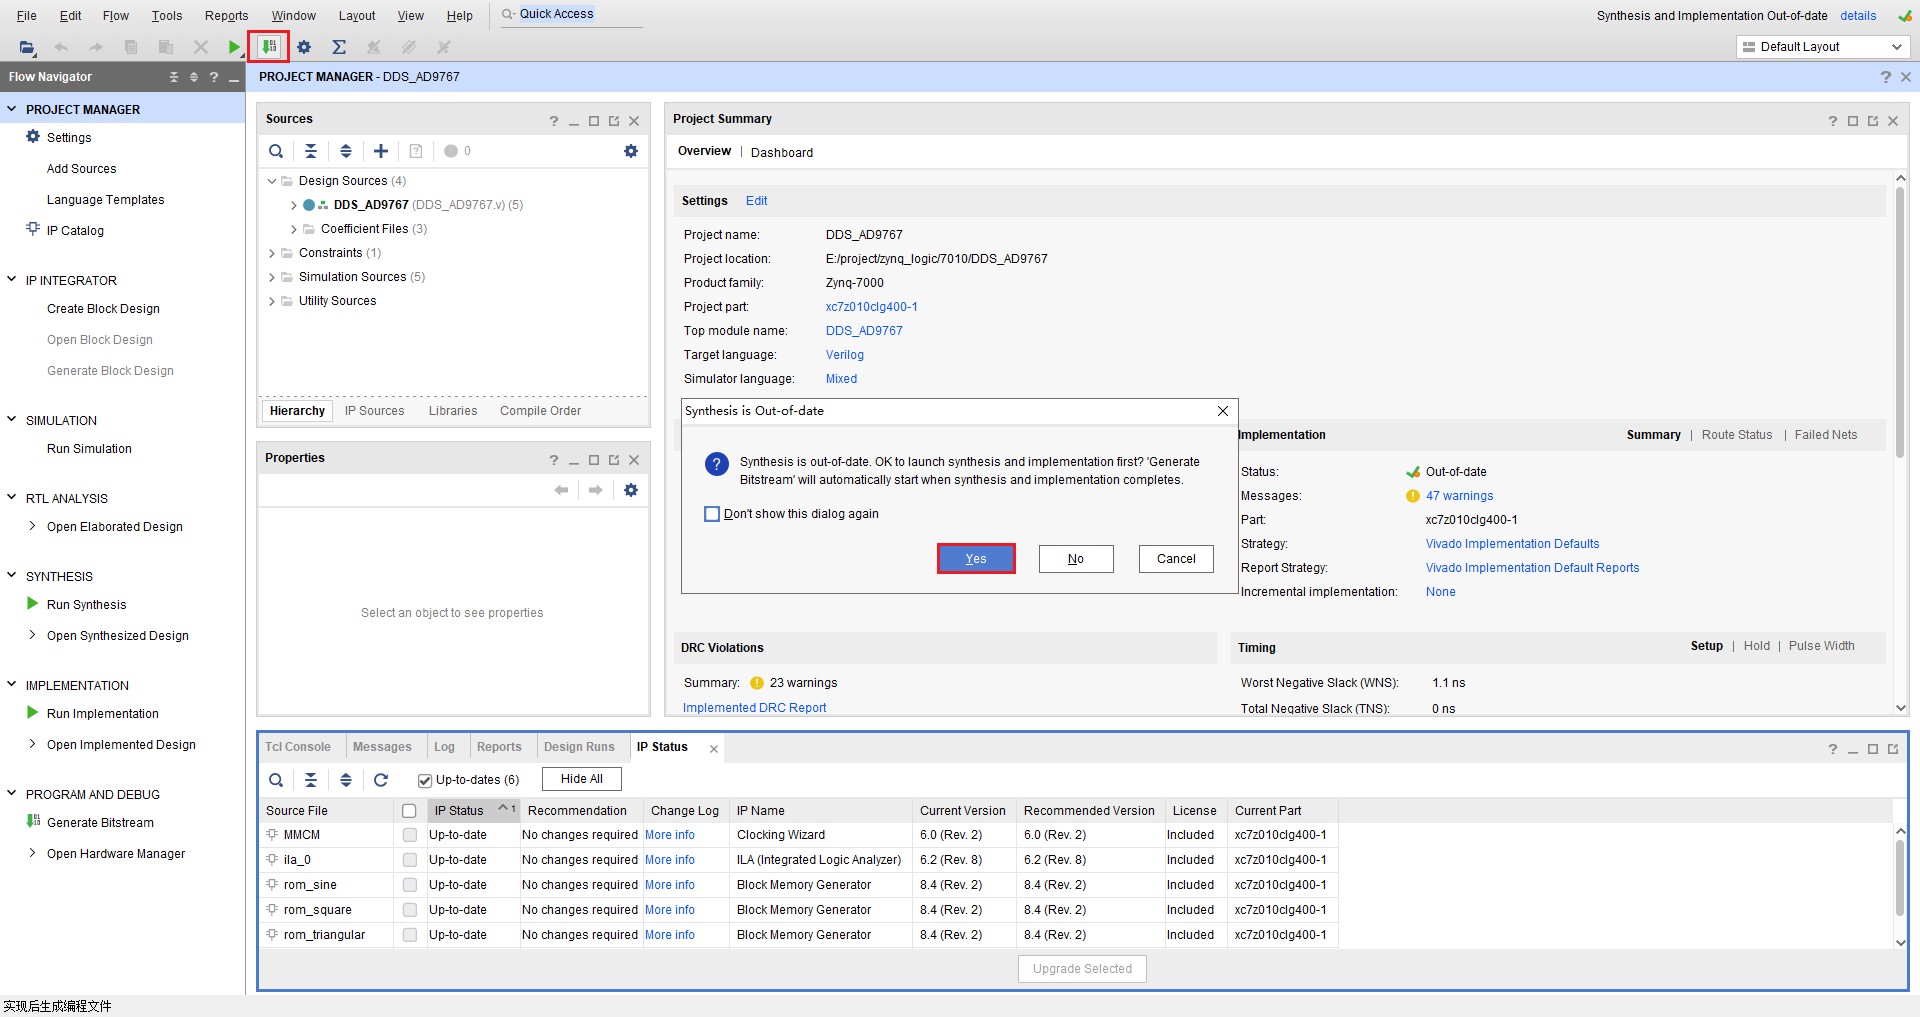Expand Open Elaborated Design entry

coord(33,526)
